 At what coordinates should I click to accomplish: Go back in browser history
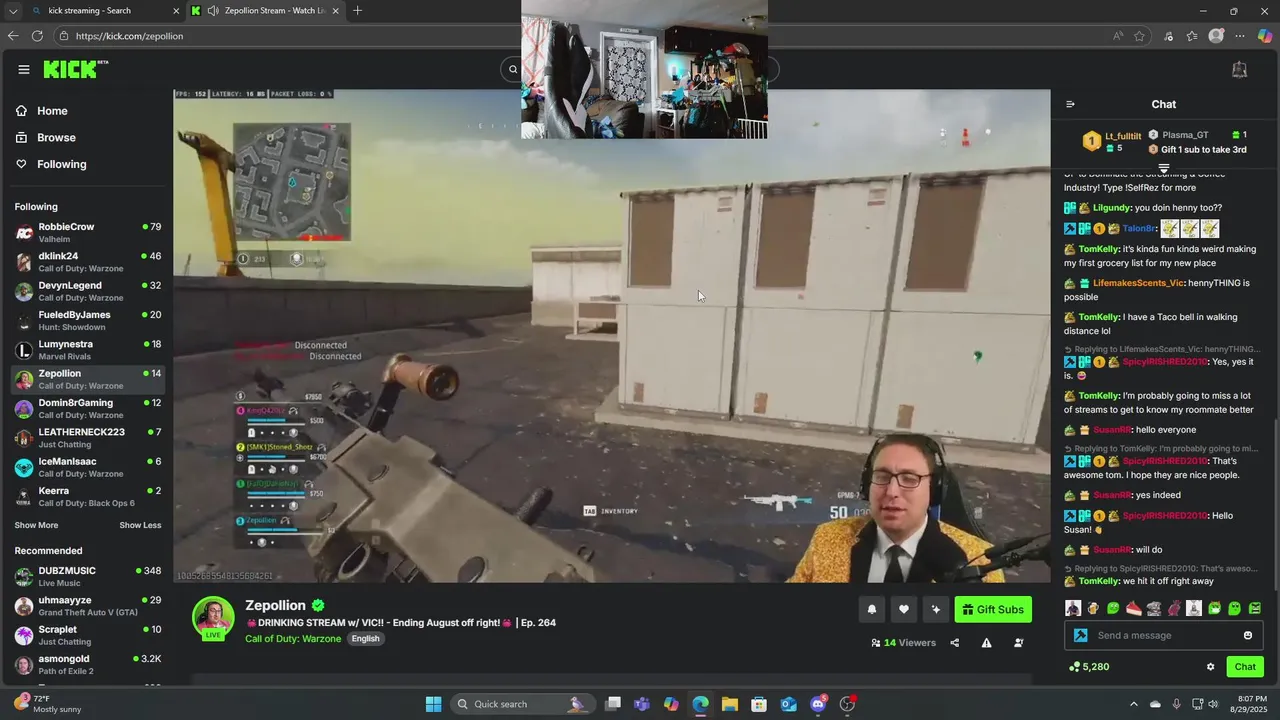coord(12,36)
